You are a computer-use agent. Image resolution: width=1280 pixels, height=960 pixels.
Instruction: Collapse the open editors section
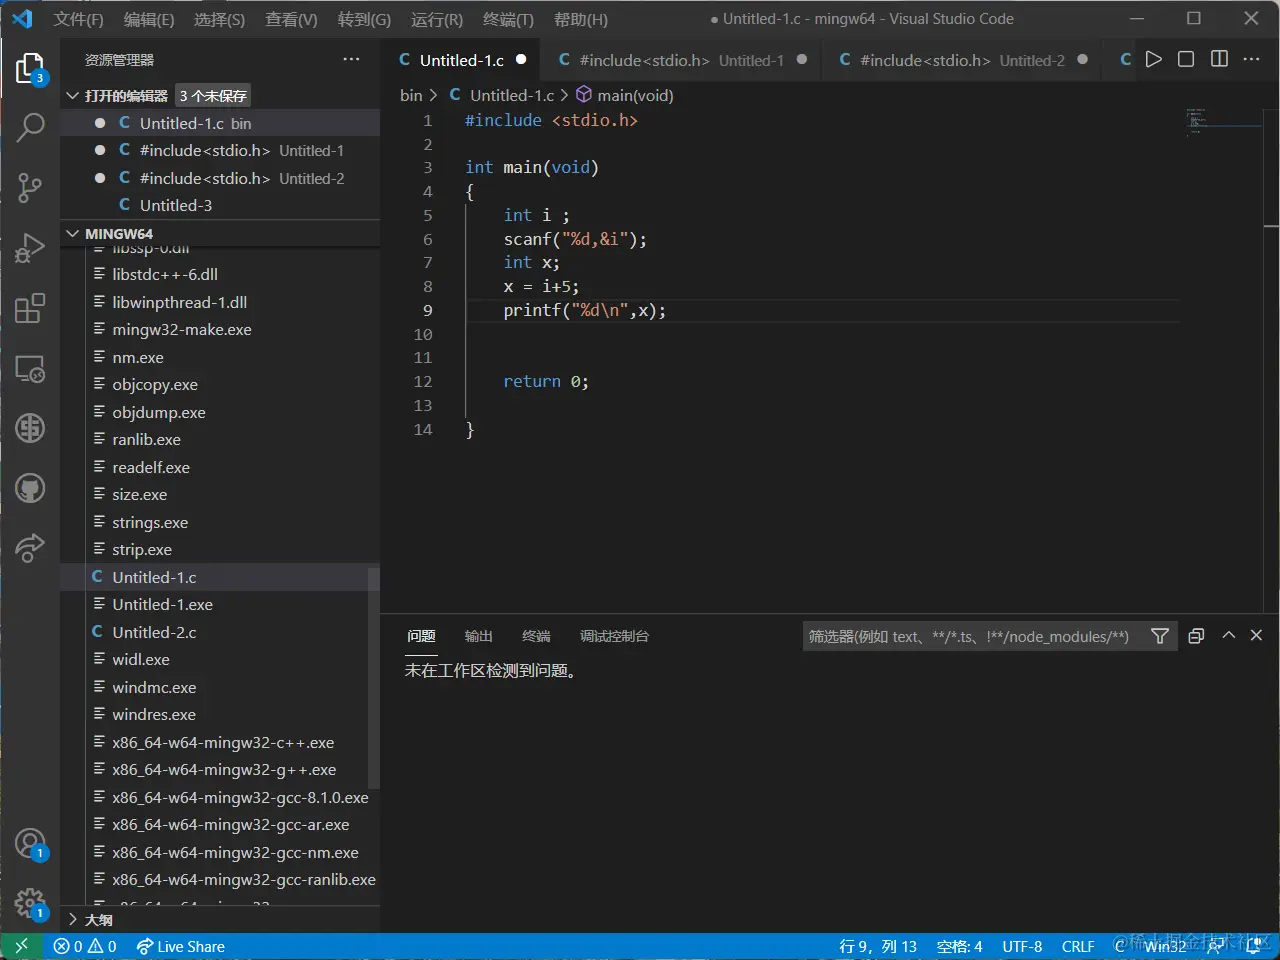[73, 96]
